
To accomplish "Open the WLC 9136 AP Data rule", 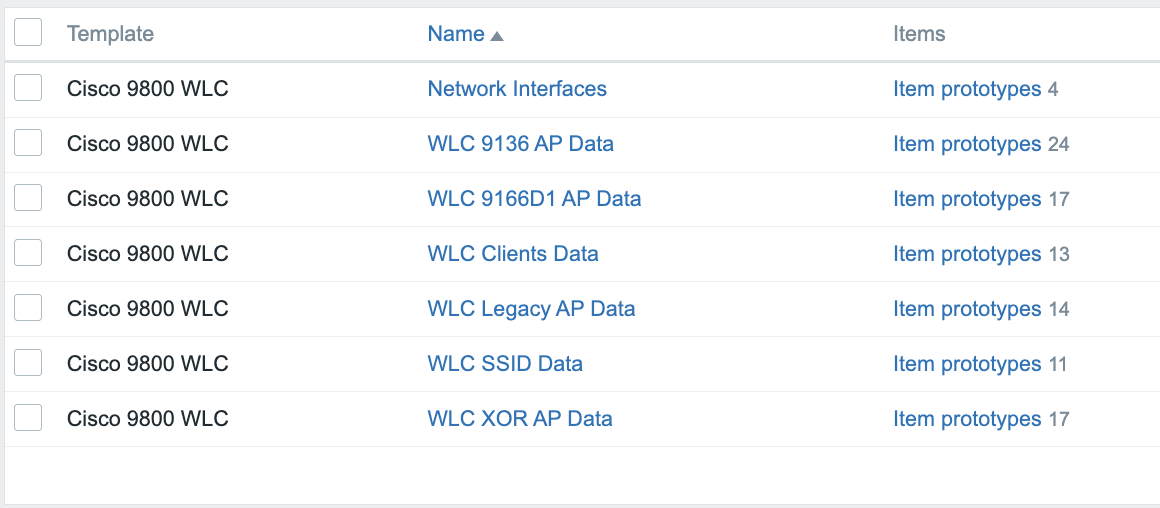I will (x=520, y=144).
